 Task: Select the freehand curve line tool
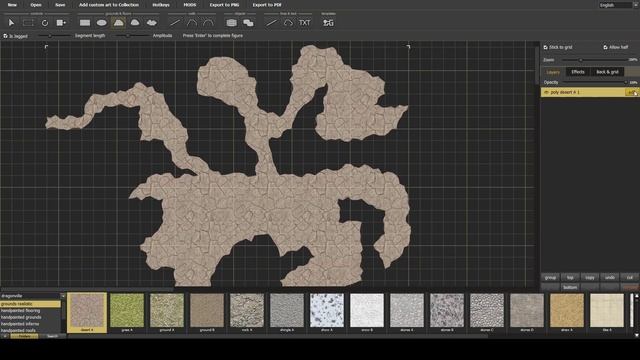(x=288, y=23)
